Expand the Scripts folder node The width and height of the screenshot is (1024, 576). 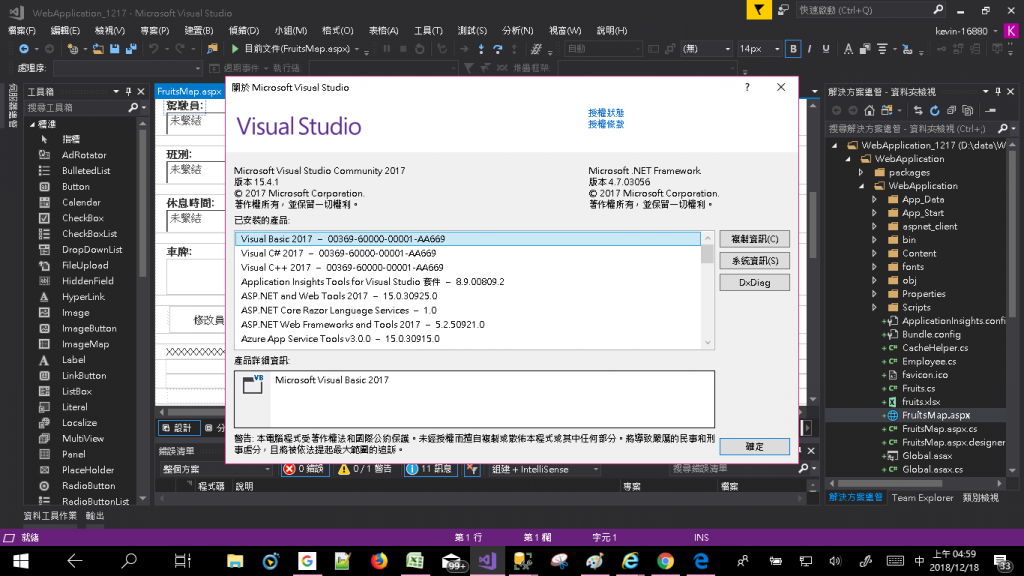pos(874,308)
